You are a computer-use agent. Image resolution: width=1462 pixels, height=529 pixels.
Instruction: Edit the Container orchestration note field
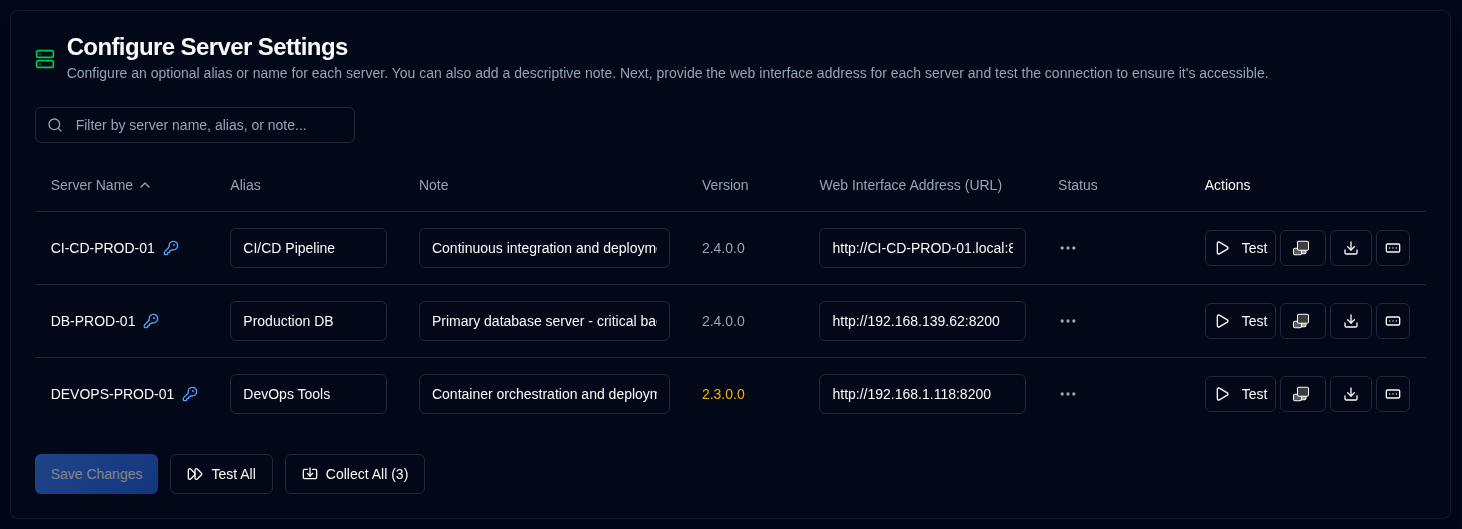[x=544, y=394]
